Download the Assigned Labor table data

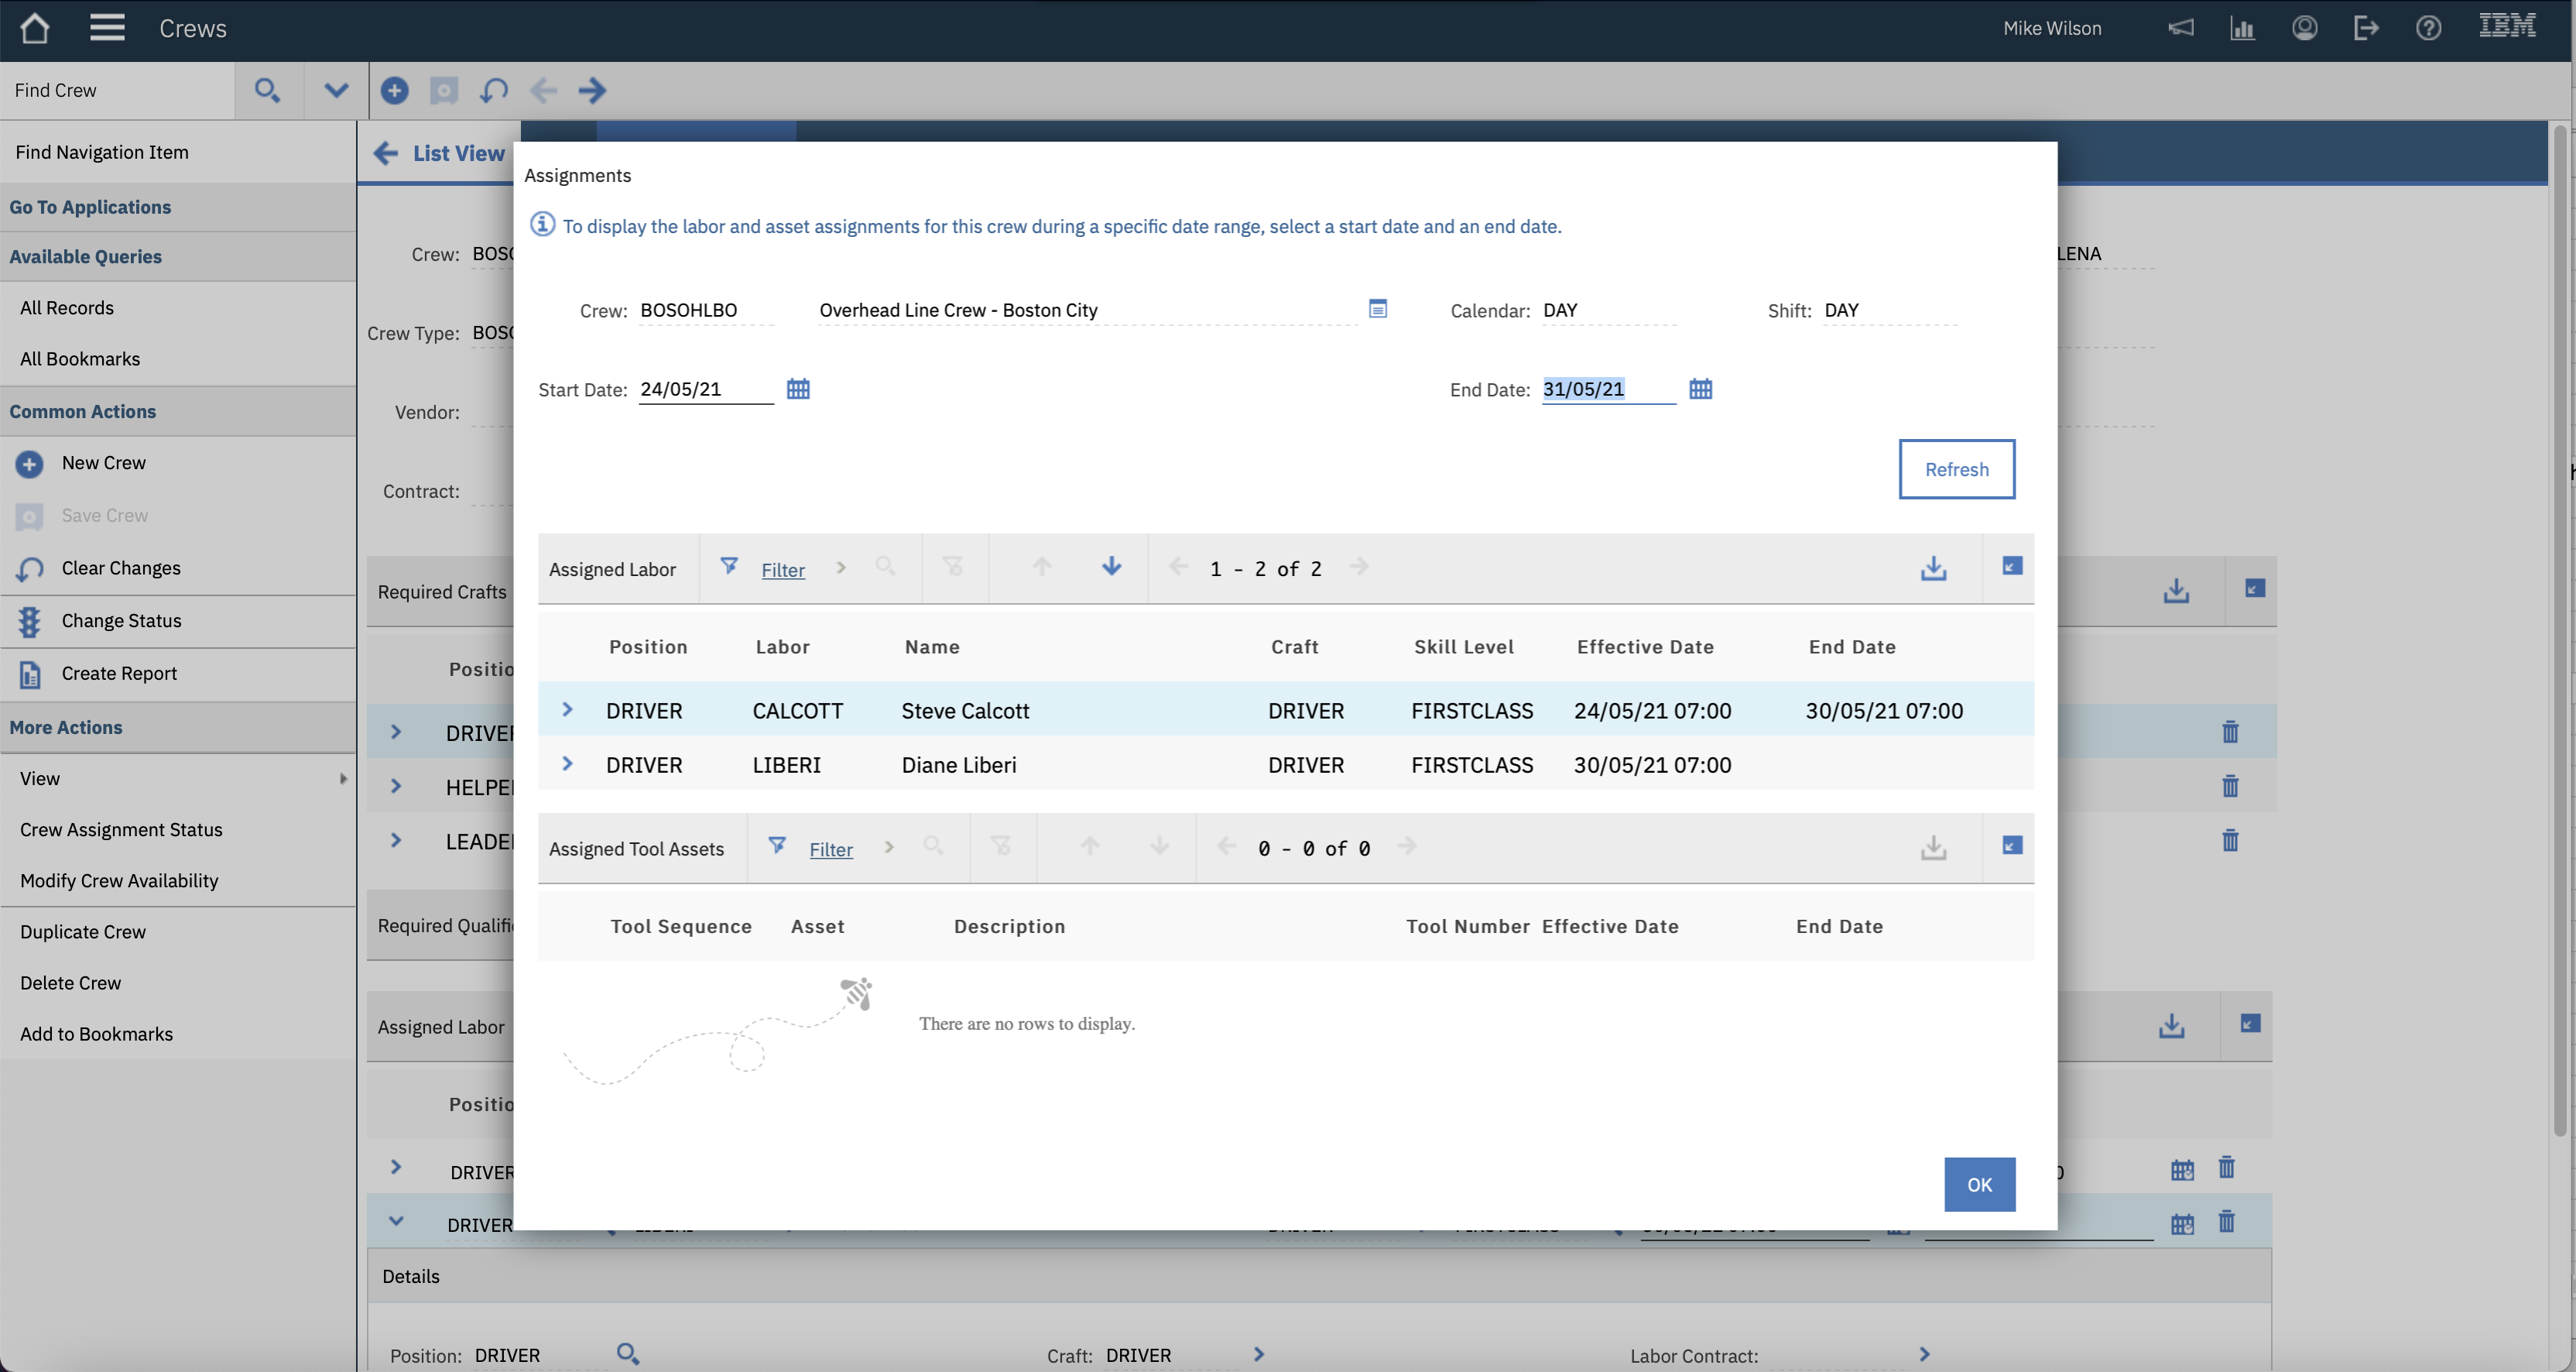point(1933,568)
